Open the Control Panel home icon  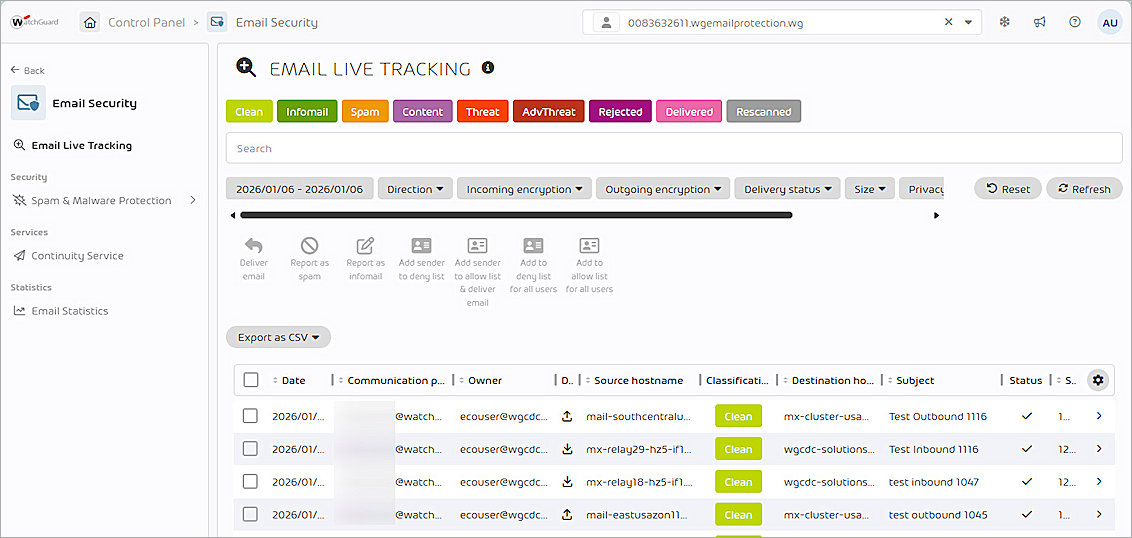[x=90, y=22]
